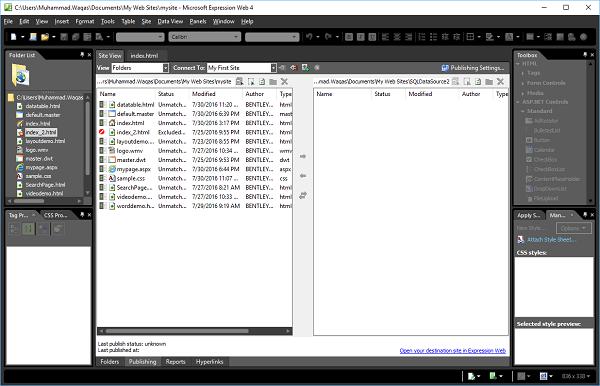Viewport: 600px width, 386px height.
Task: Expand the Calibri font dropdown
Action: (x=236, y=37)
